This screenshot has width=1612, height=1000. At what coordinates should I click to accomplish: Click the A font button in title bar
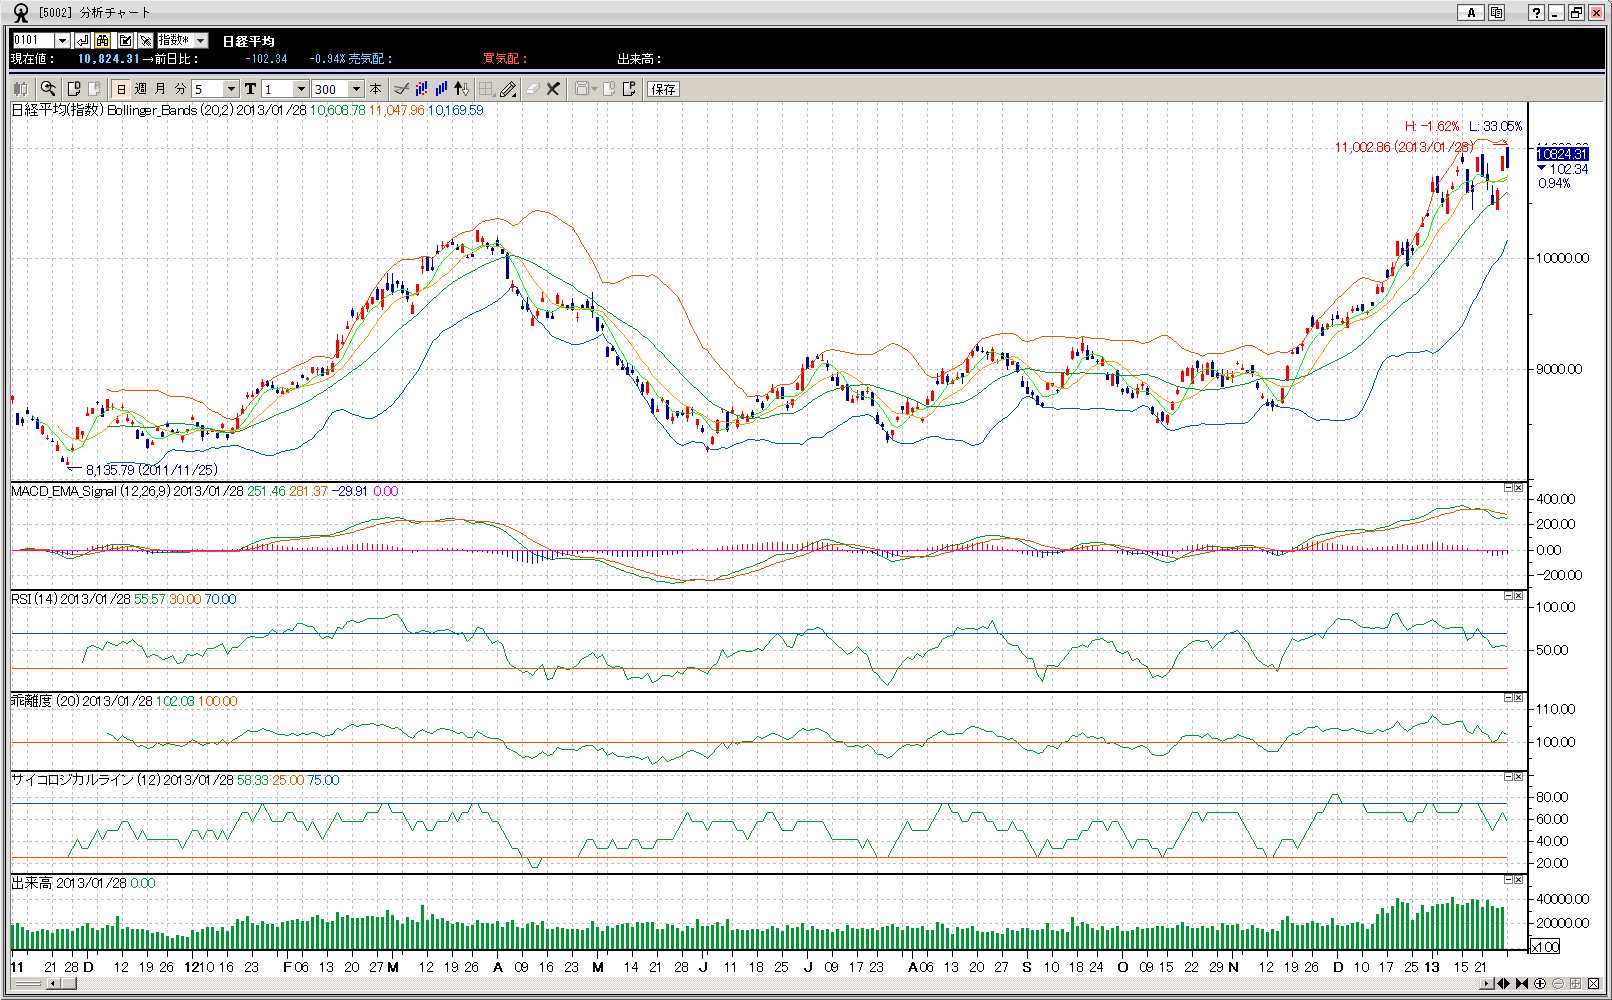click(x=1470, y=13)
